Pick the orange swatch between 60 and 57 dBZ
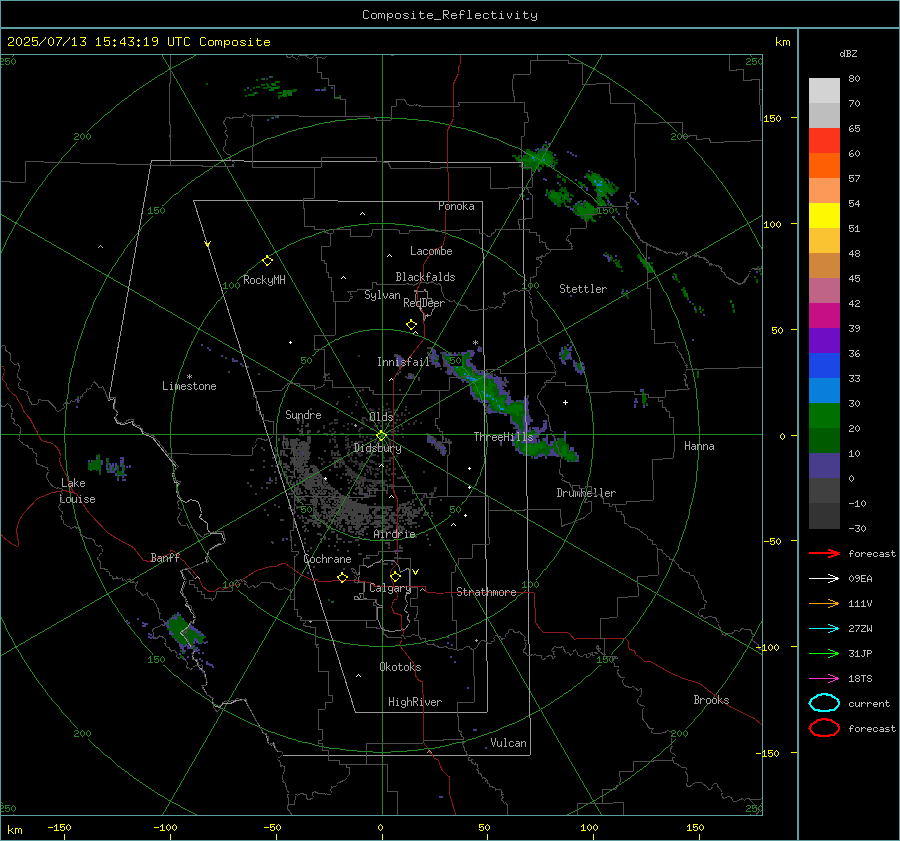The height and width of the screenshot is (841, 900). point(824,166)
